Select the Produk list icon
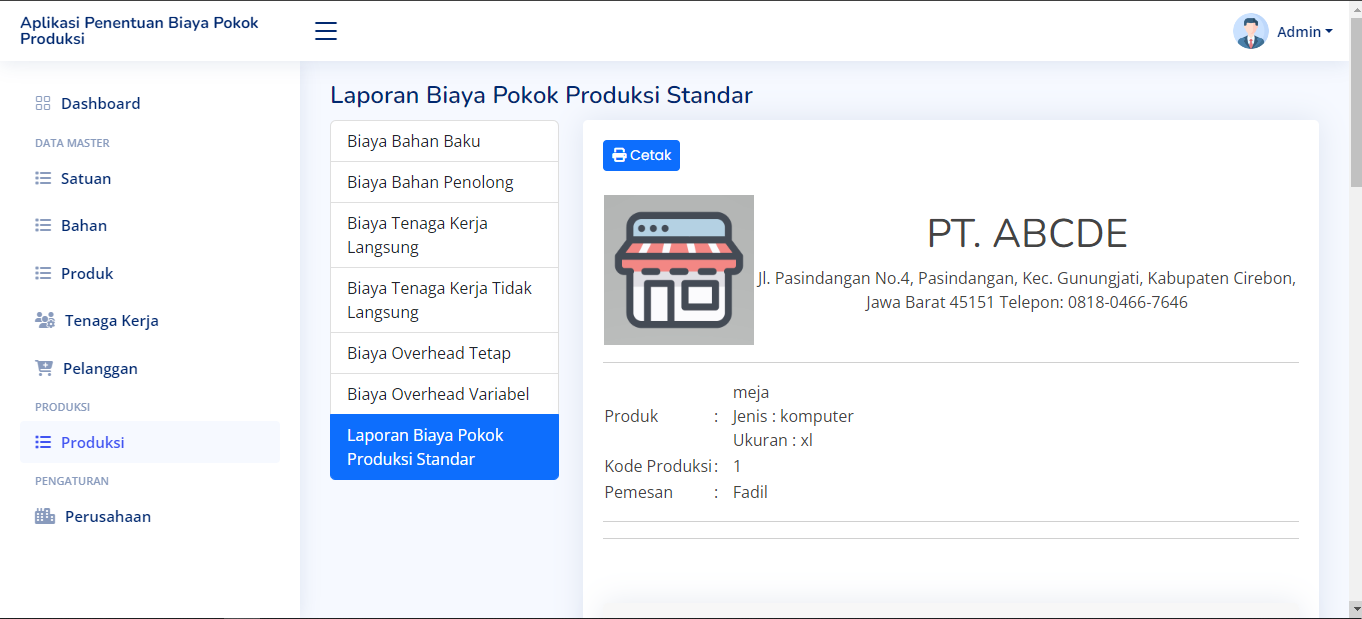The width and height of the screenshot is (1362, 619). tap(41, 272)
